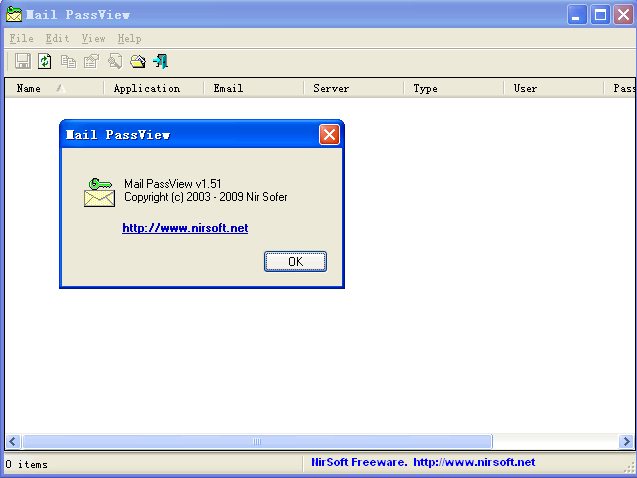Image resolution: width=637 pixels, height=478 pixels.
Task: Sort by the Email column header
Action: 254,88
